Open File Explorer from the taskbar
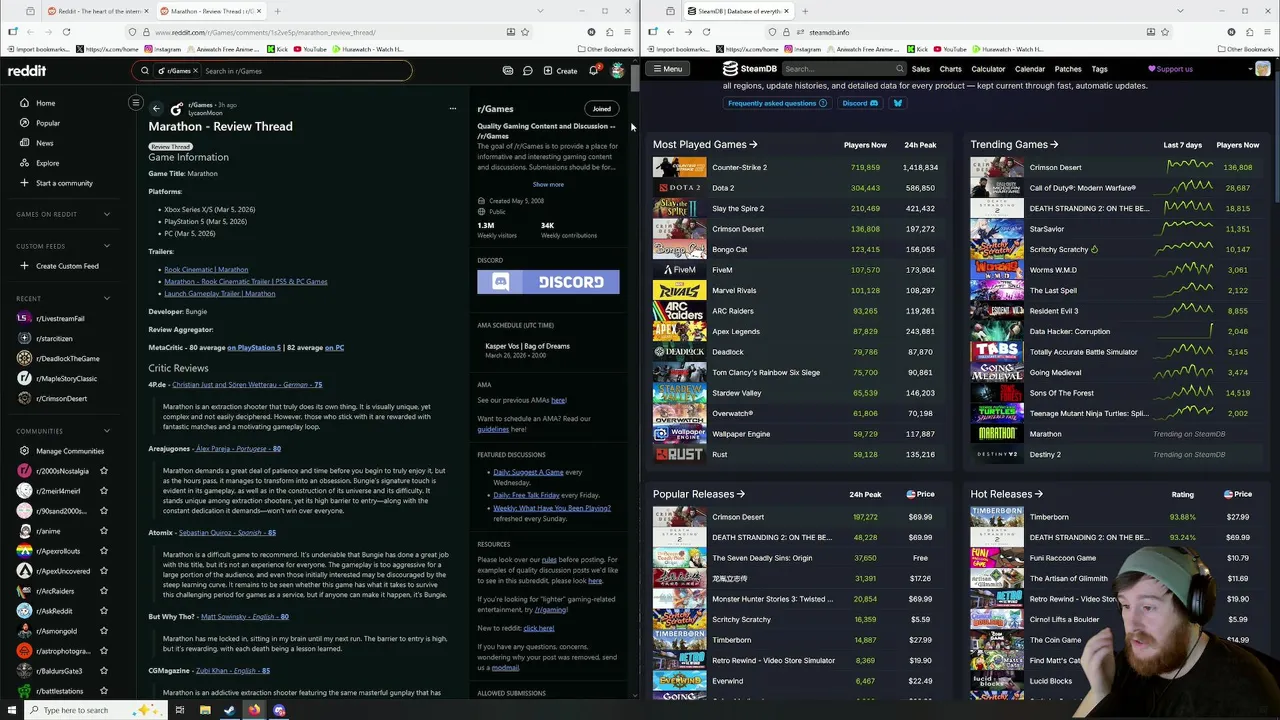 tap(205, 710)
